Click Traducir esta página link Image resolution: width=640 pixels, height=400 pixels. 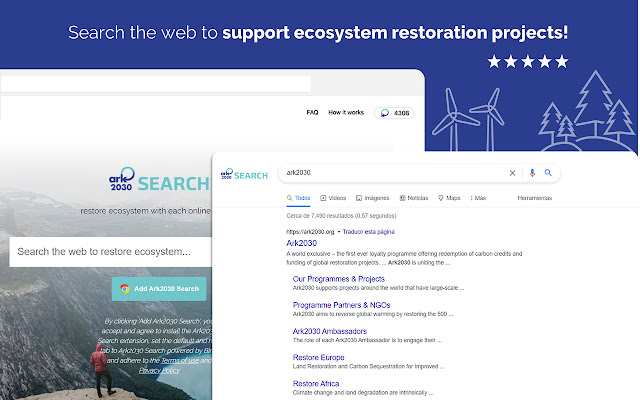coord(369,232)
